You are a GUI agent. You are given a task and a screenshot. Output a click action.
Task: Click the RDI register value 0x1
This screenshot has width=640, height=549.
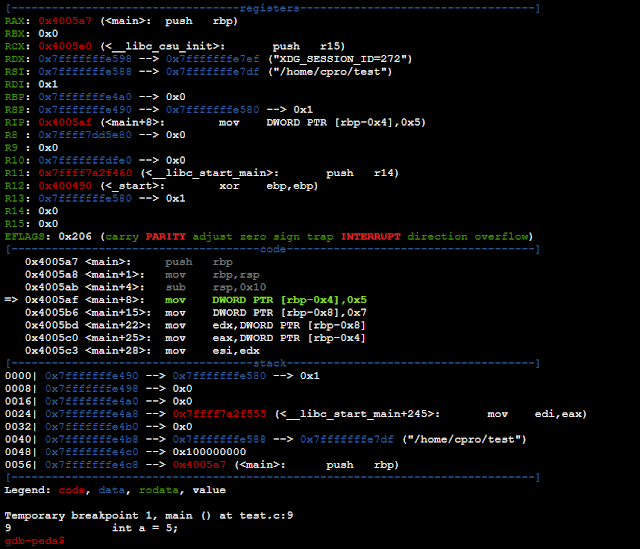[x=48, y=84]
